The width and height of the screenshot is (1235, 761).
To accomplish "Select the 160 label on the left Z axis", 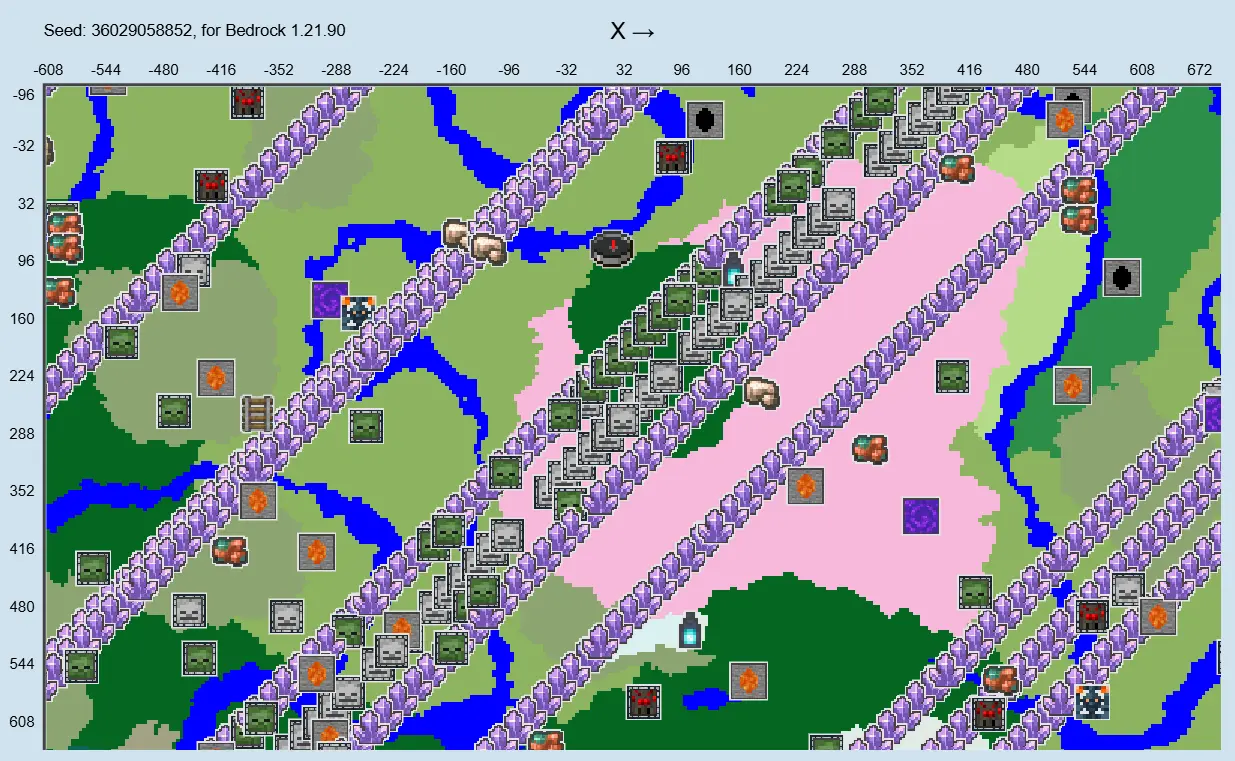I will 22,319.
